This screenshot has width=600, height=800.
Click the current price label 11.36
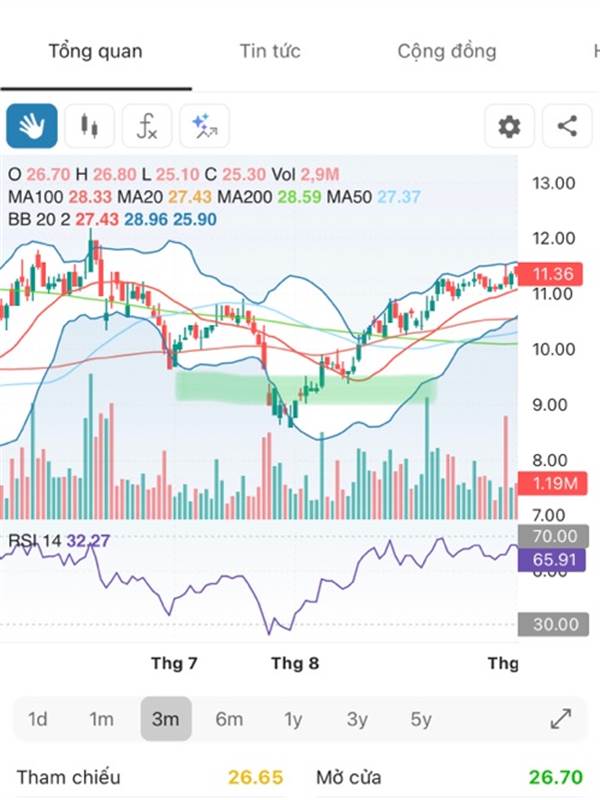tap(552, 274)
